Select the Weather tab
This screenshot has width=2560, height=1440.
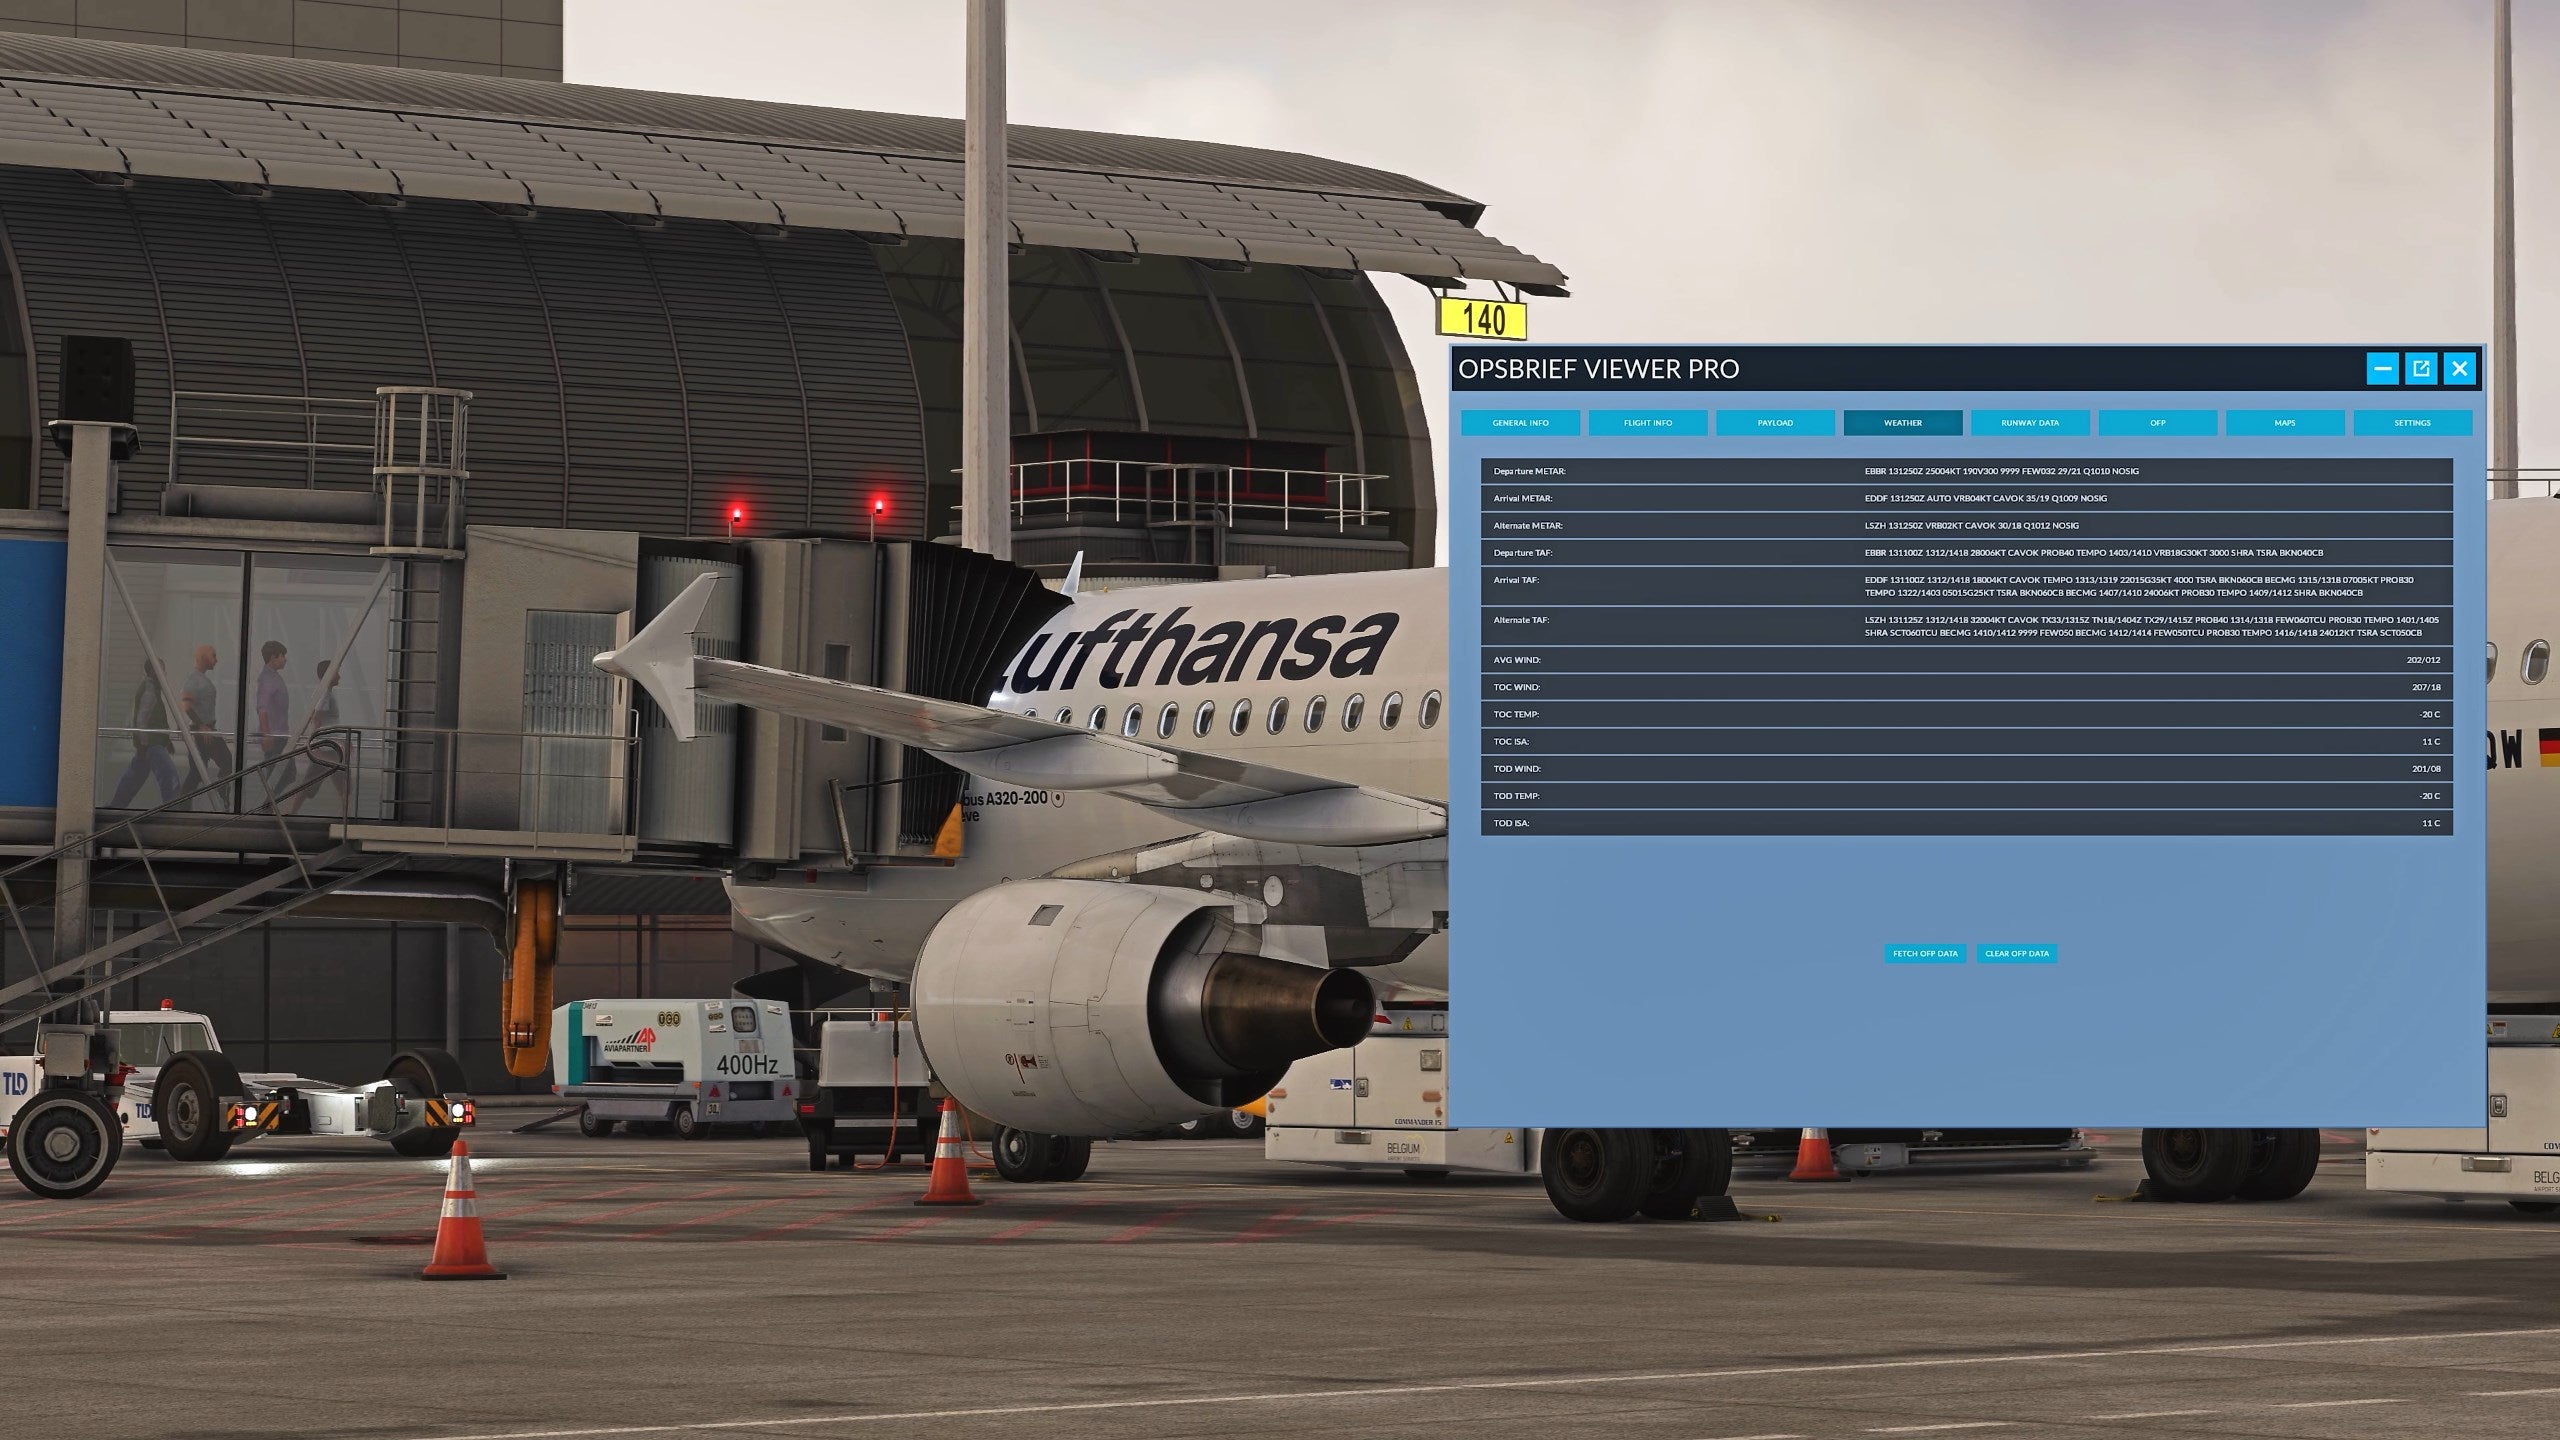(1902, 423)
